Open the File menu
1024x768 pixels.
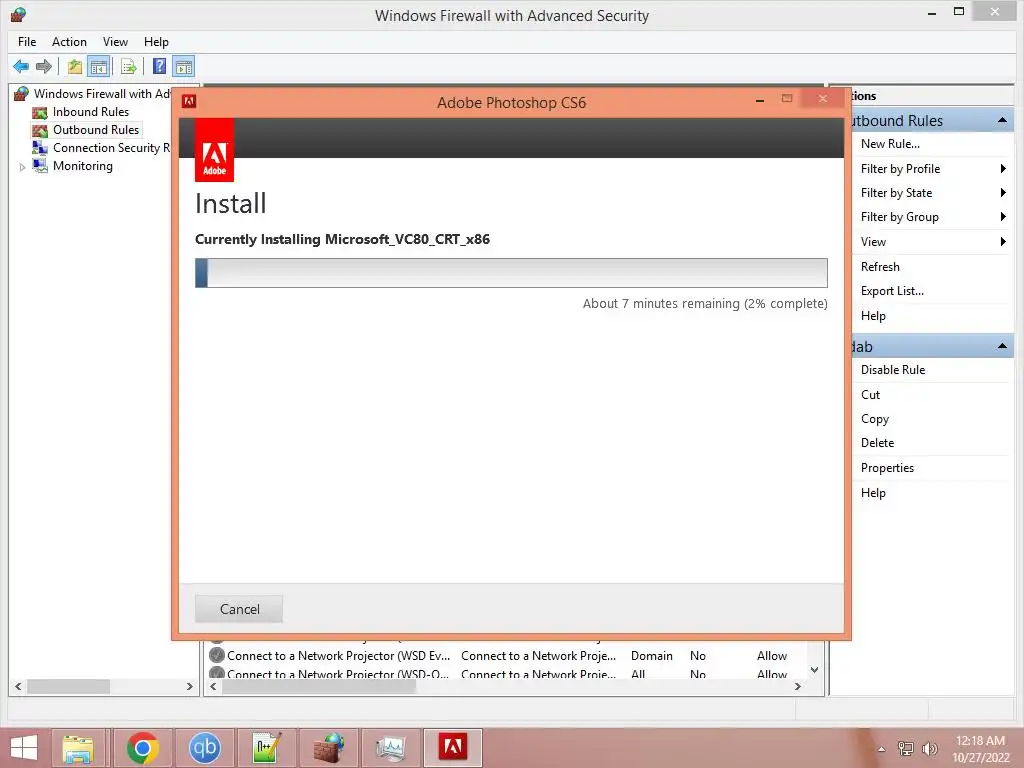27,42
